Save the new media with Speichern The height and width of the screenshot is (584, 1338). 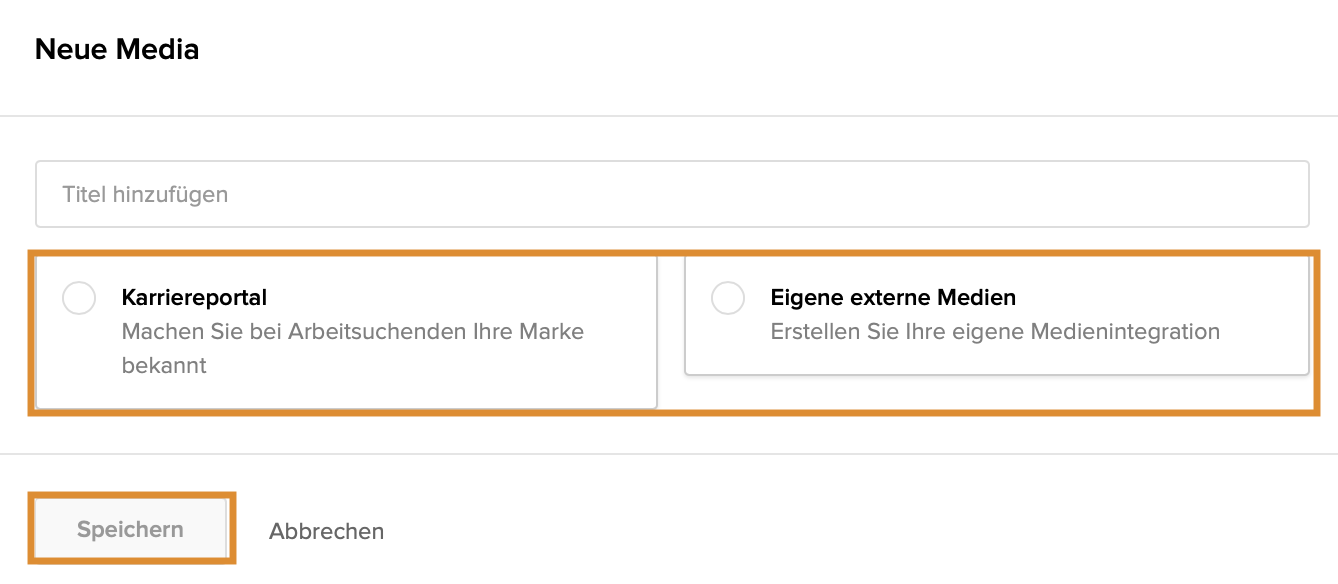tap(130, 529)
